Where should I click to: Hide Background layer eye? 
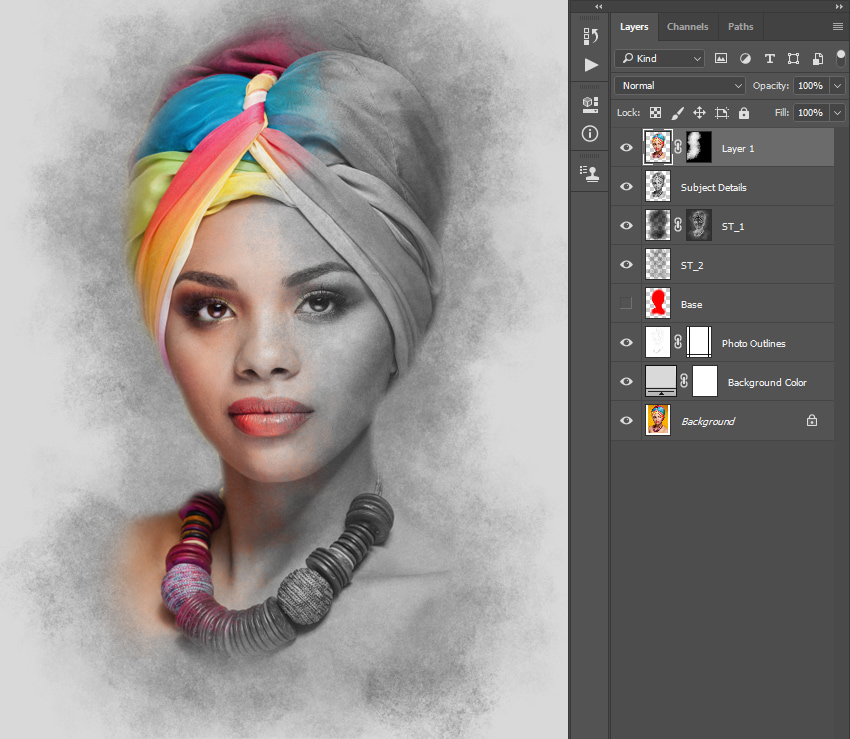[626, 421]
